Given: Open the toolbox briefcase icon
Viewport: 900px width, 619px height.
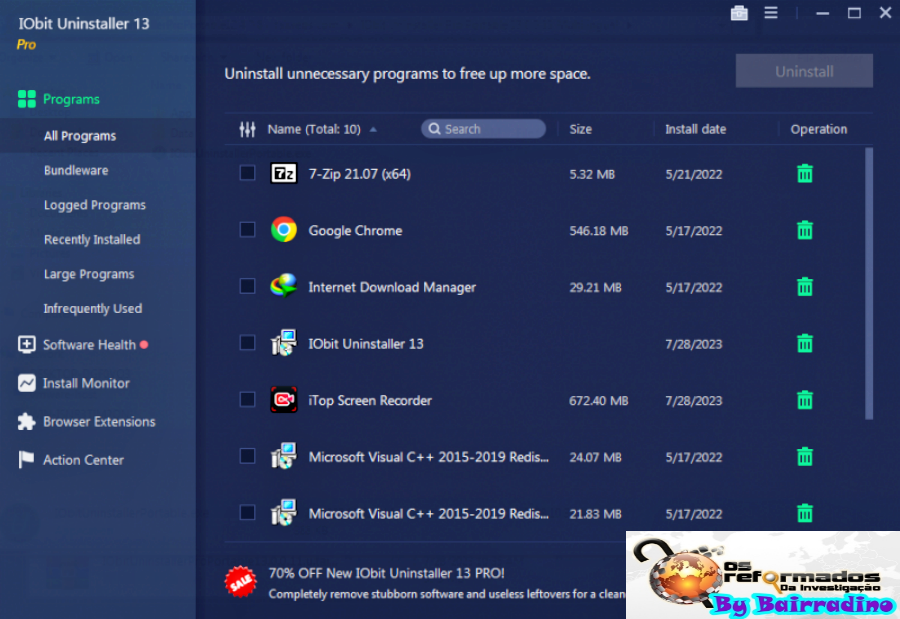Looking at the screenshot, I should tap(739, 13).
